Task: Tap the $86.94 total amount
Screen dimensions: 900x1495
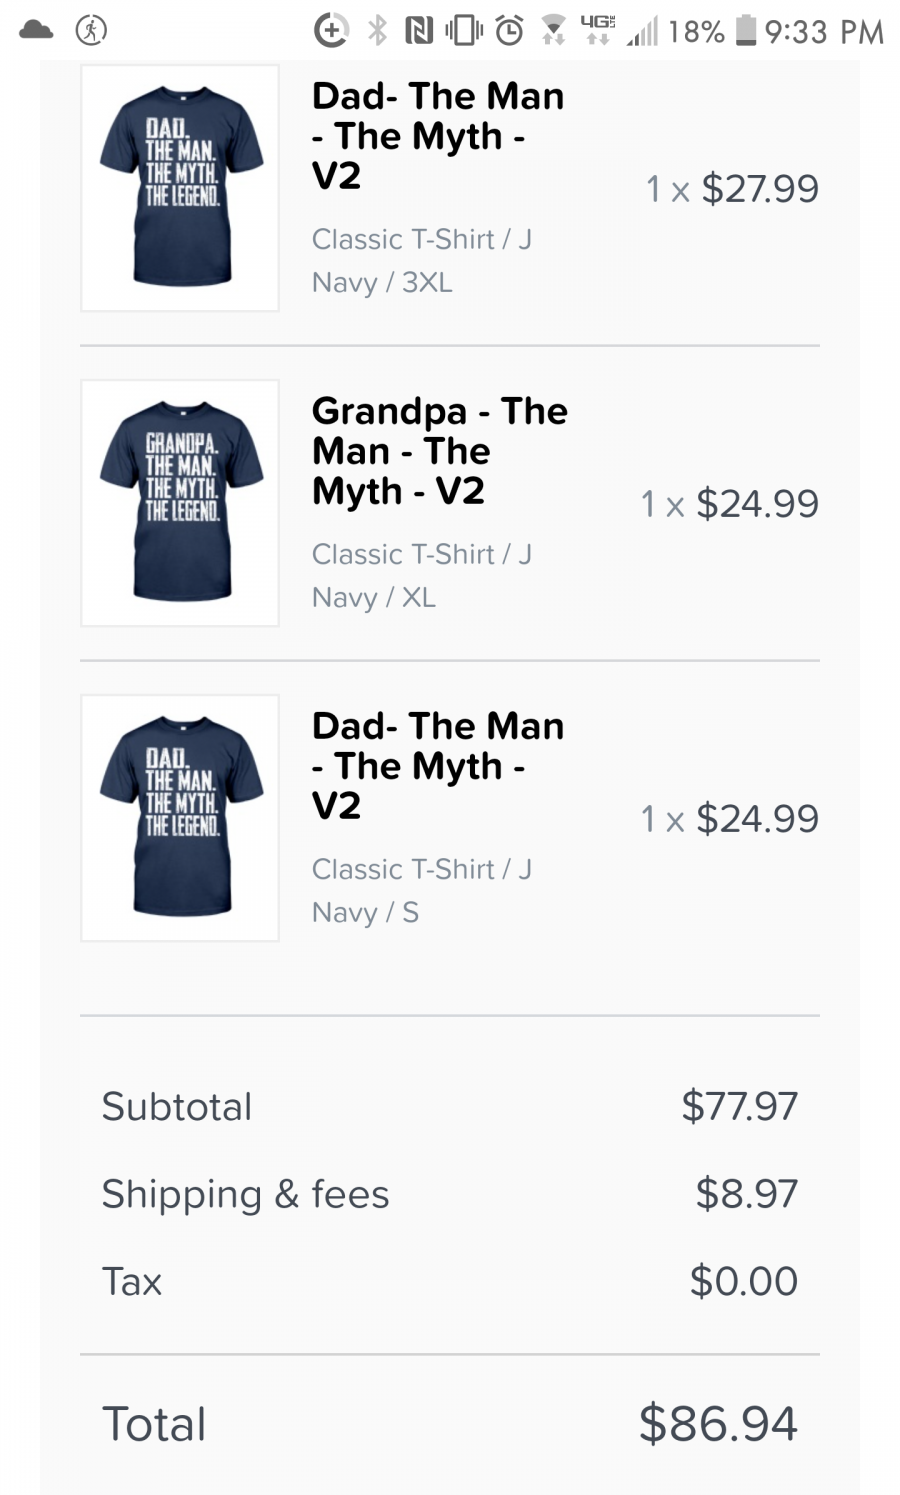Action: [718, 1423]
